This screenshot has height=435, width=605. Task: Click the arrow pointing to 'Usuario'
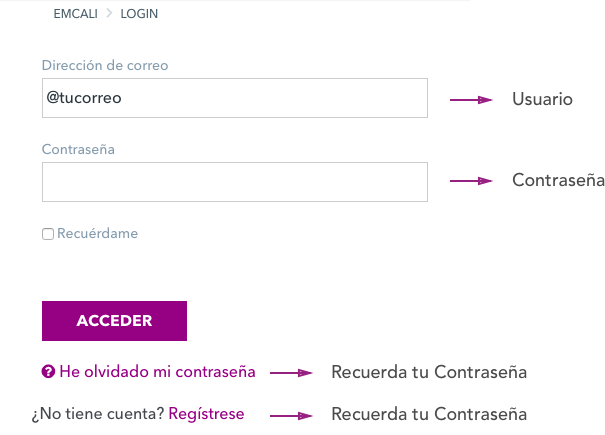(x=472, y=100)
